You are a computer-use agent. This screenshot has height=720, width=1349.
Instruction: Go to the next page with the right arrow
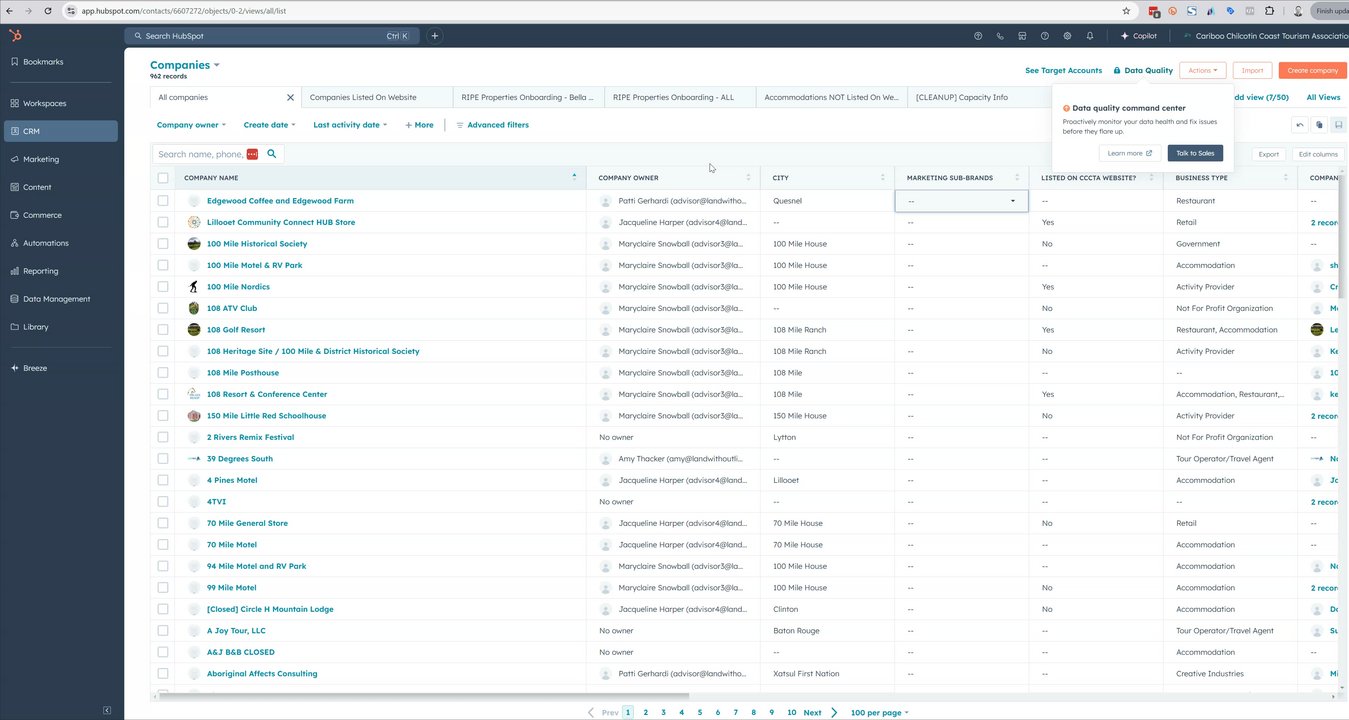click(834, 713)
